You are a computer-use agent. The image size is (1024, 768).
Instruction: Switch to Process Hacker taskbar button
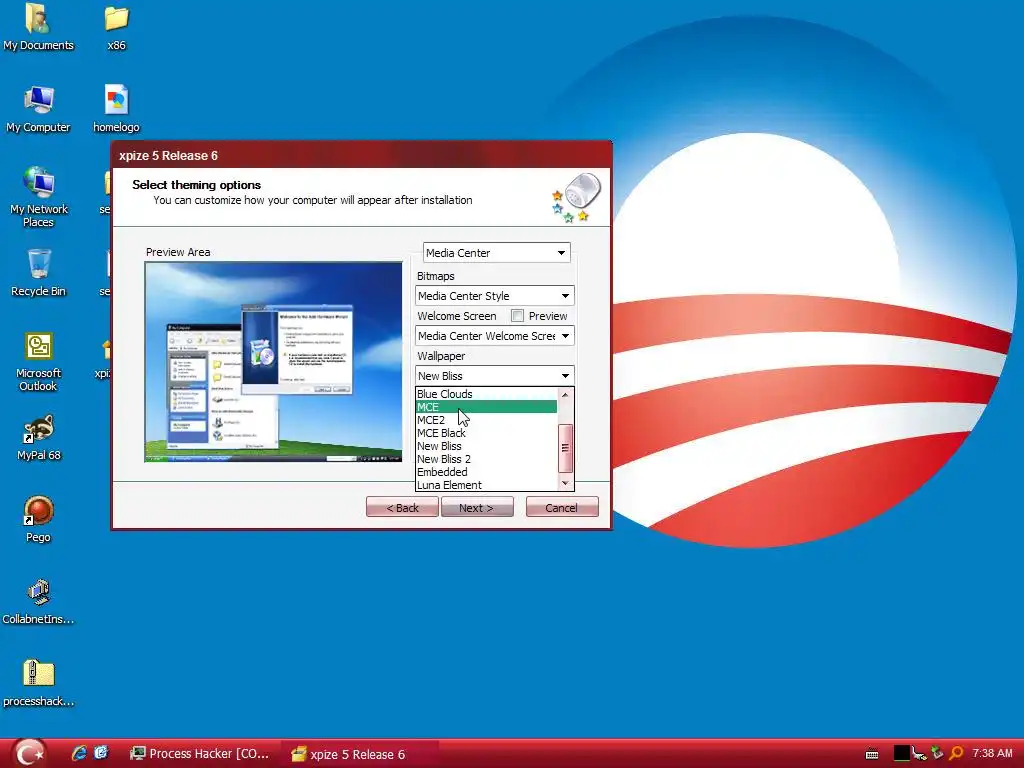(200, 754)
